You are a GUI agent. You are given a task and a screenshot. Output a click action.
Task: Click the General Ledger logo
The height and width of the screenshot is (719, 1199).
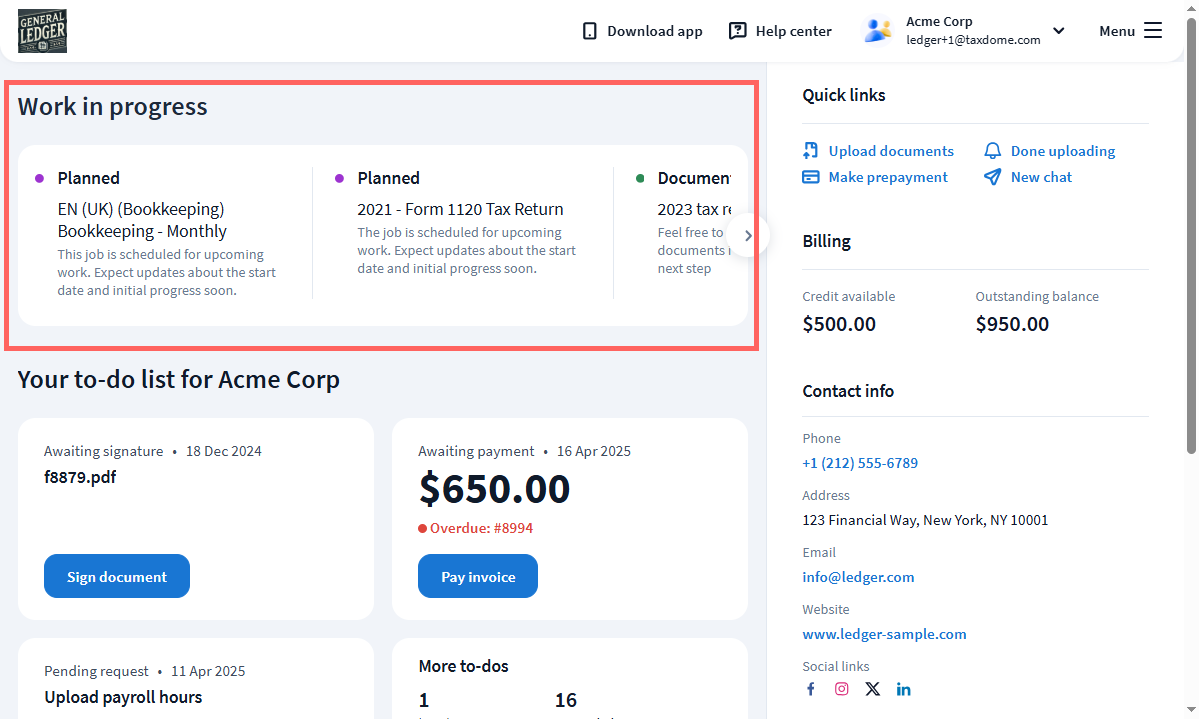[42, 31]
